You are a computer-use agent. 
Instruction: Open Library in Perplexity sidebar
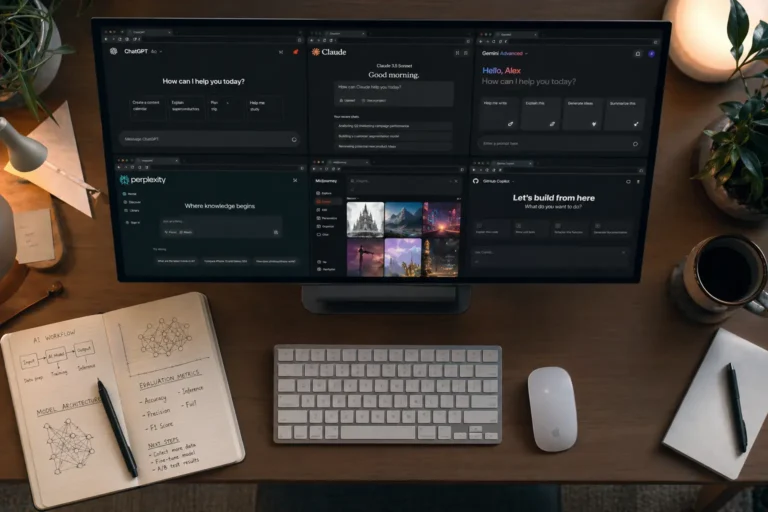[132, 211]
